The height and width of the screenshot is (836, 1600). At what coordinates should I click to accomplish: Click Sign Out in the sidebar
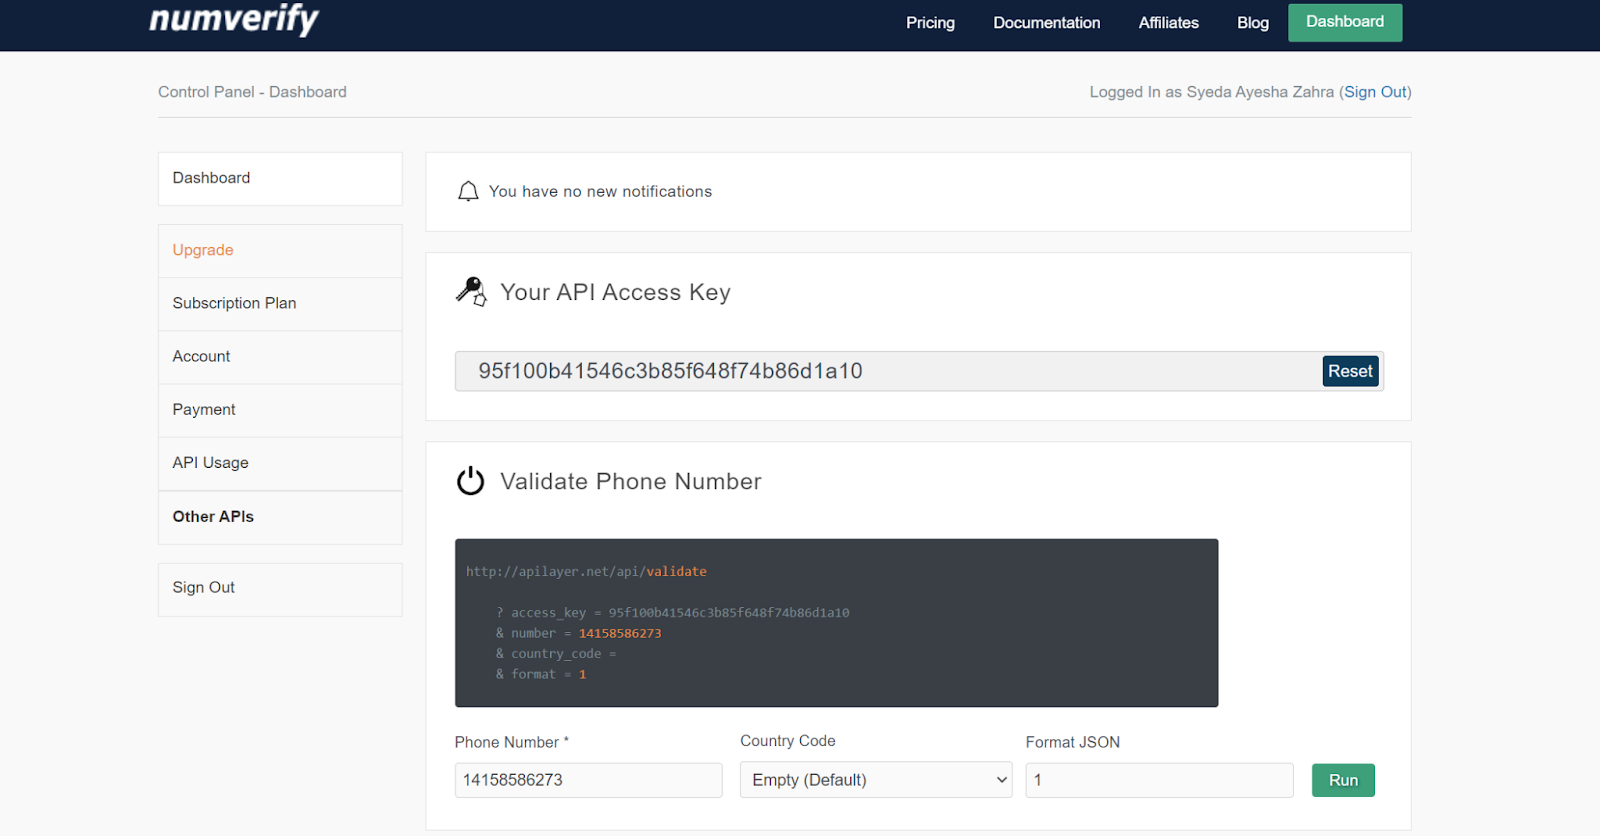tap(280, 588)
